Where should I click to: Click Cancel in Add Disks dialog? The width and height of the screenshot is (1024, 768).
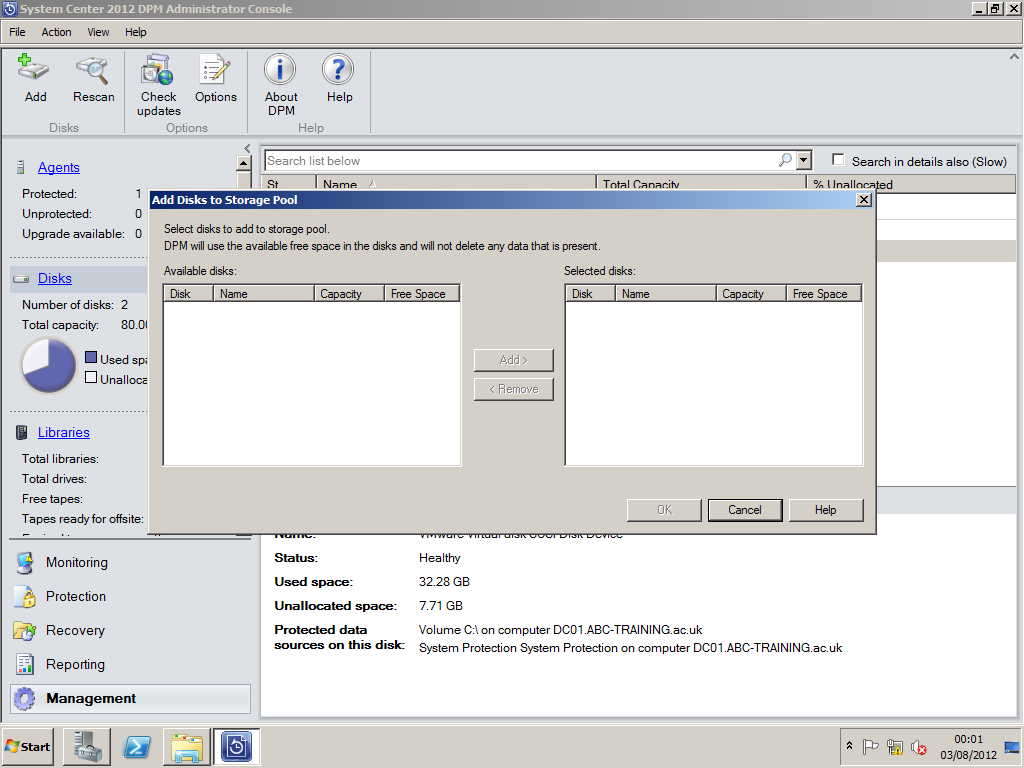[744, 510]
